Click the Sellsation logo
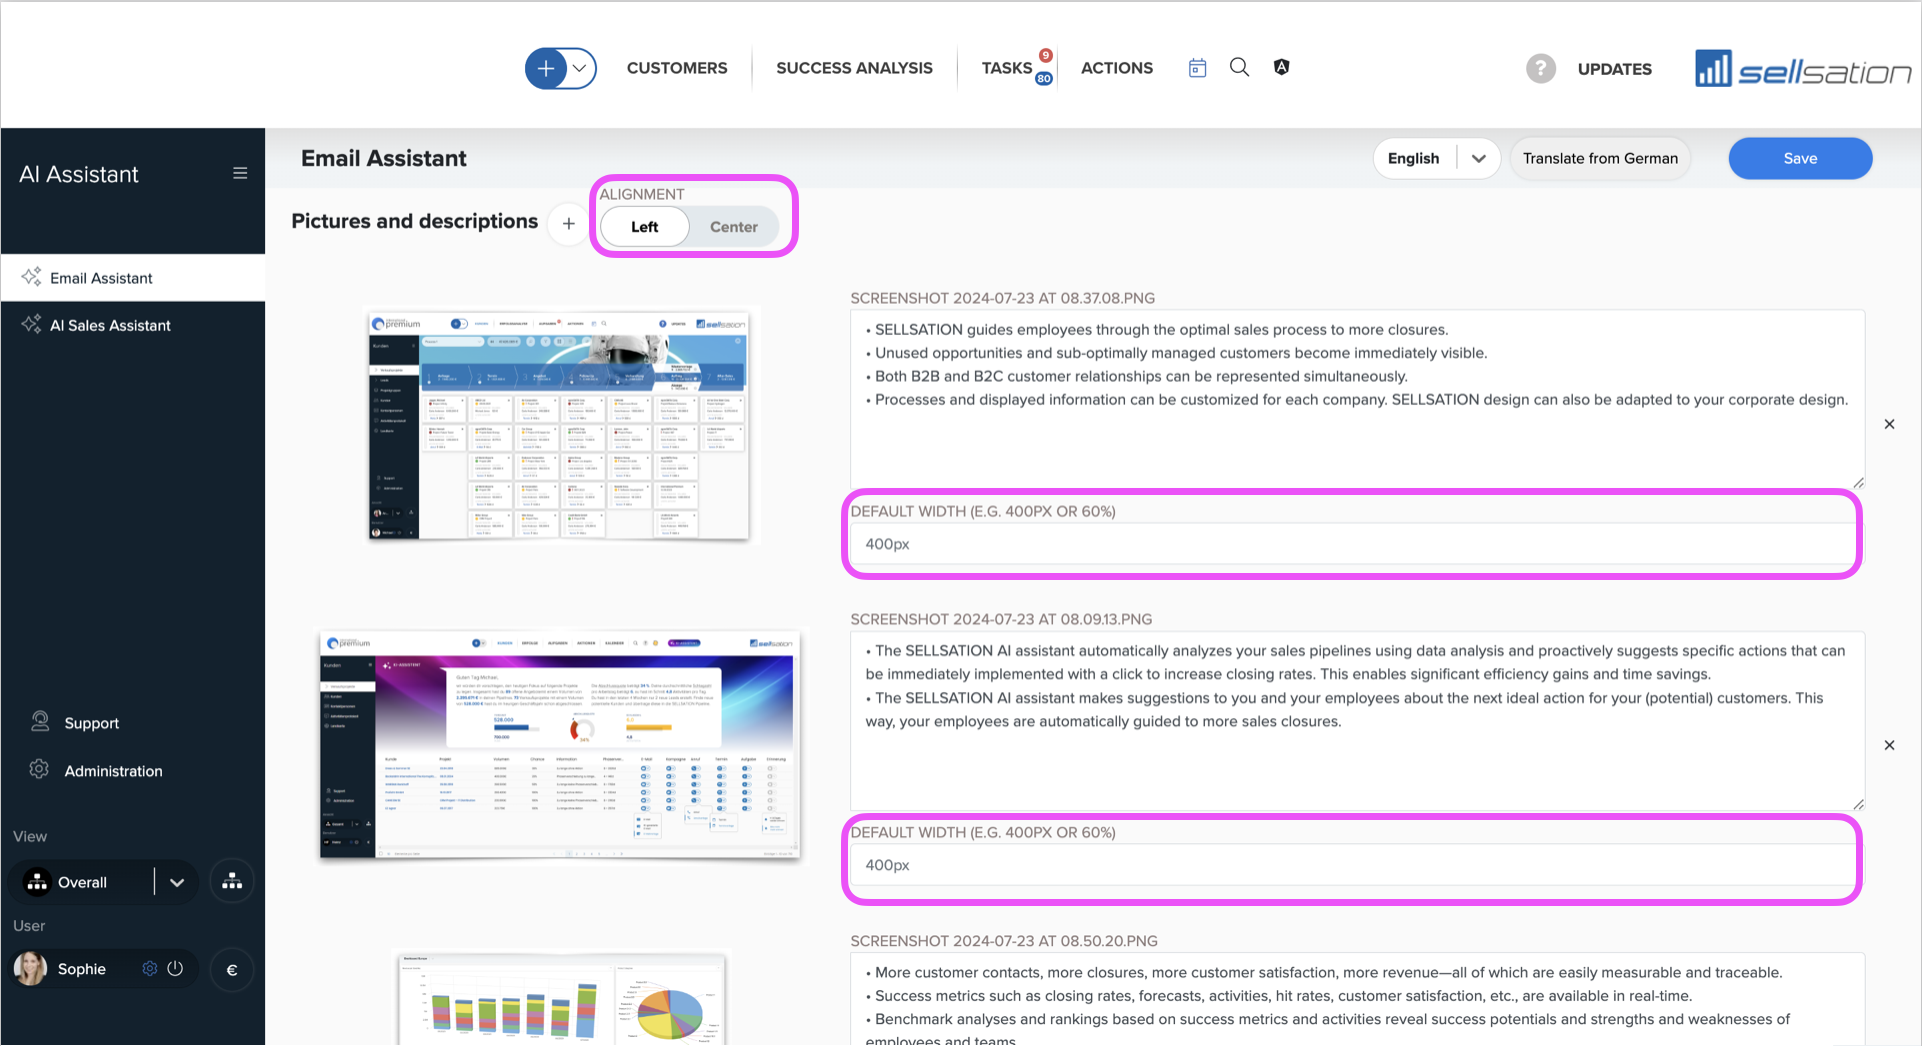Screen dimensions: 1922x1046 [1803, 68]
